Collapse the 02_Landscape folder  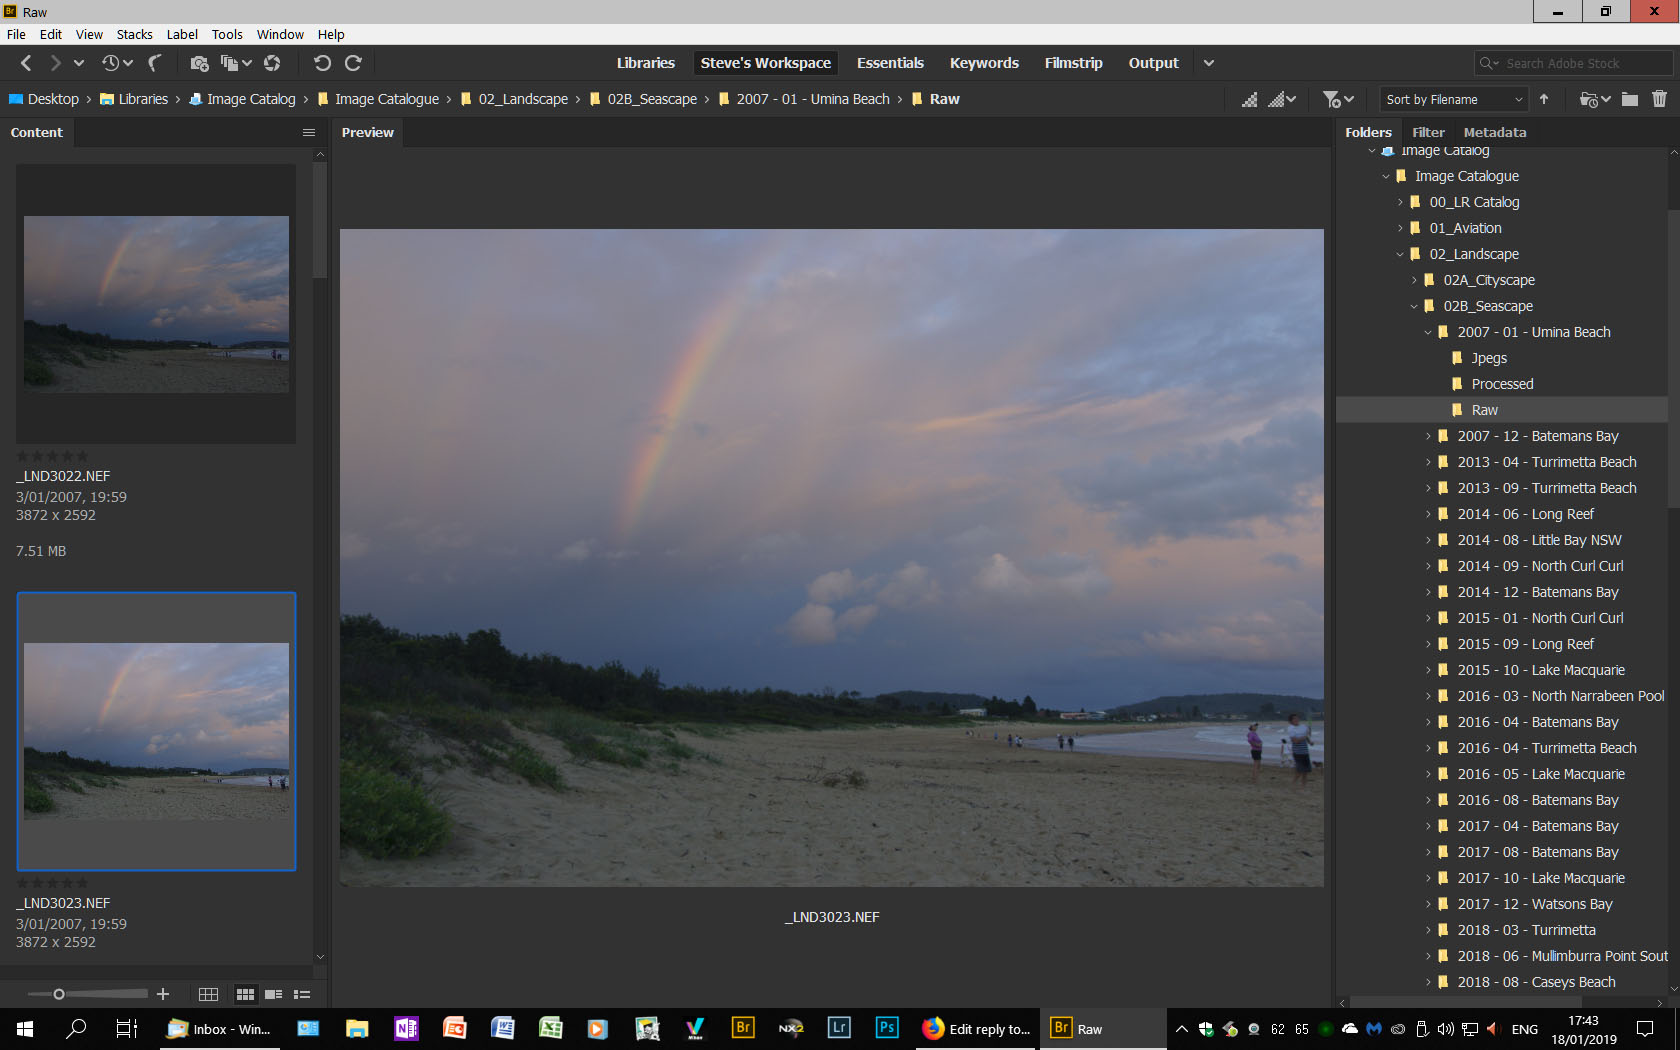[x=1400, y=254]
